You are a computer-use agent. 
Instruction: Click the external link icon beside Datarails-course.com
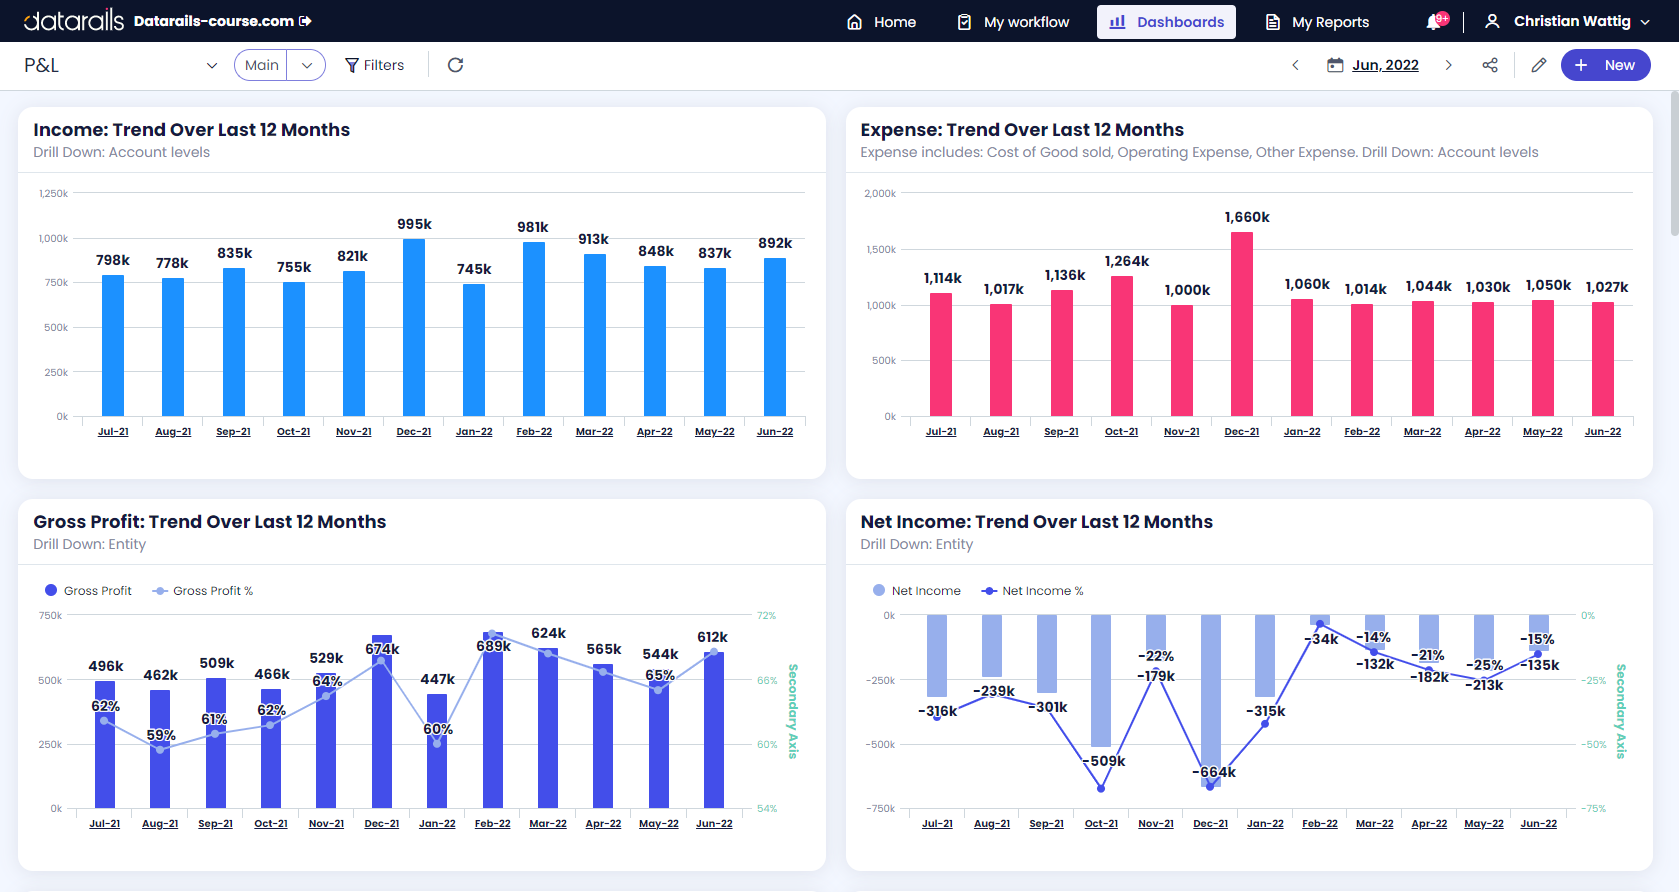point(306,21)
